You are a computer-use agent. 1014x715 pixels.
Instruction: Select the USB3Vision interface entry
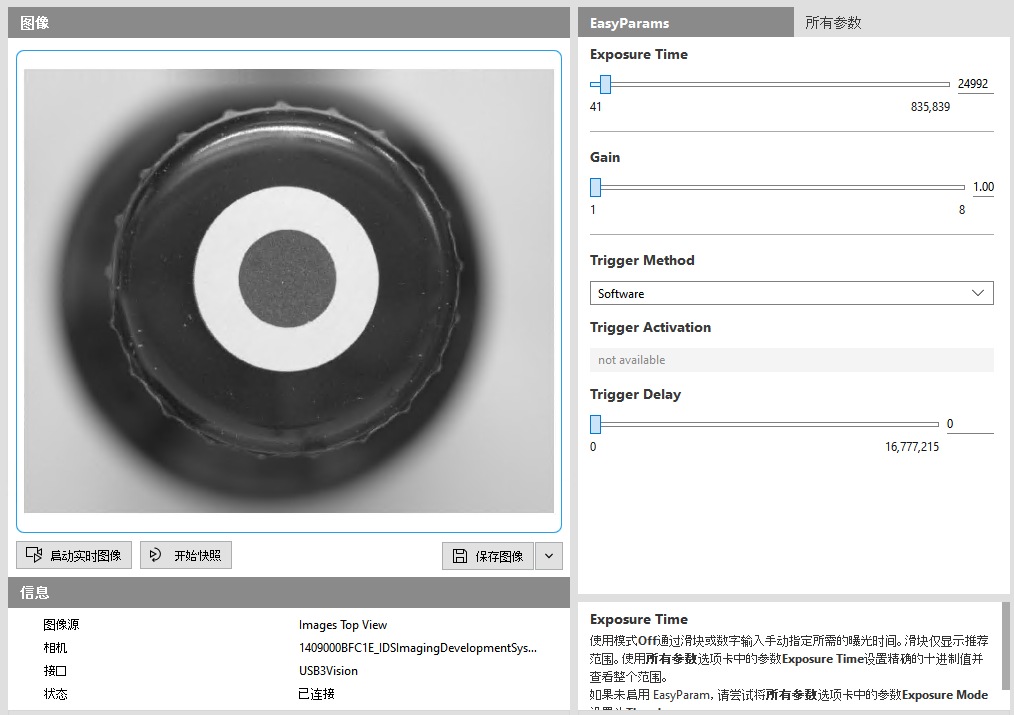(328, 671)
